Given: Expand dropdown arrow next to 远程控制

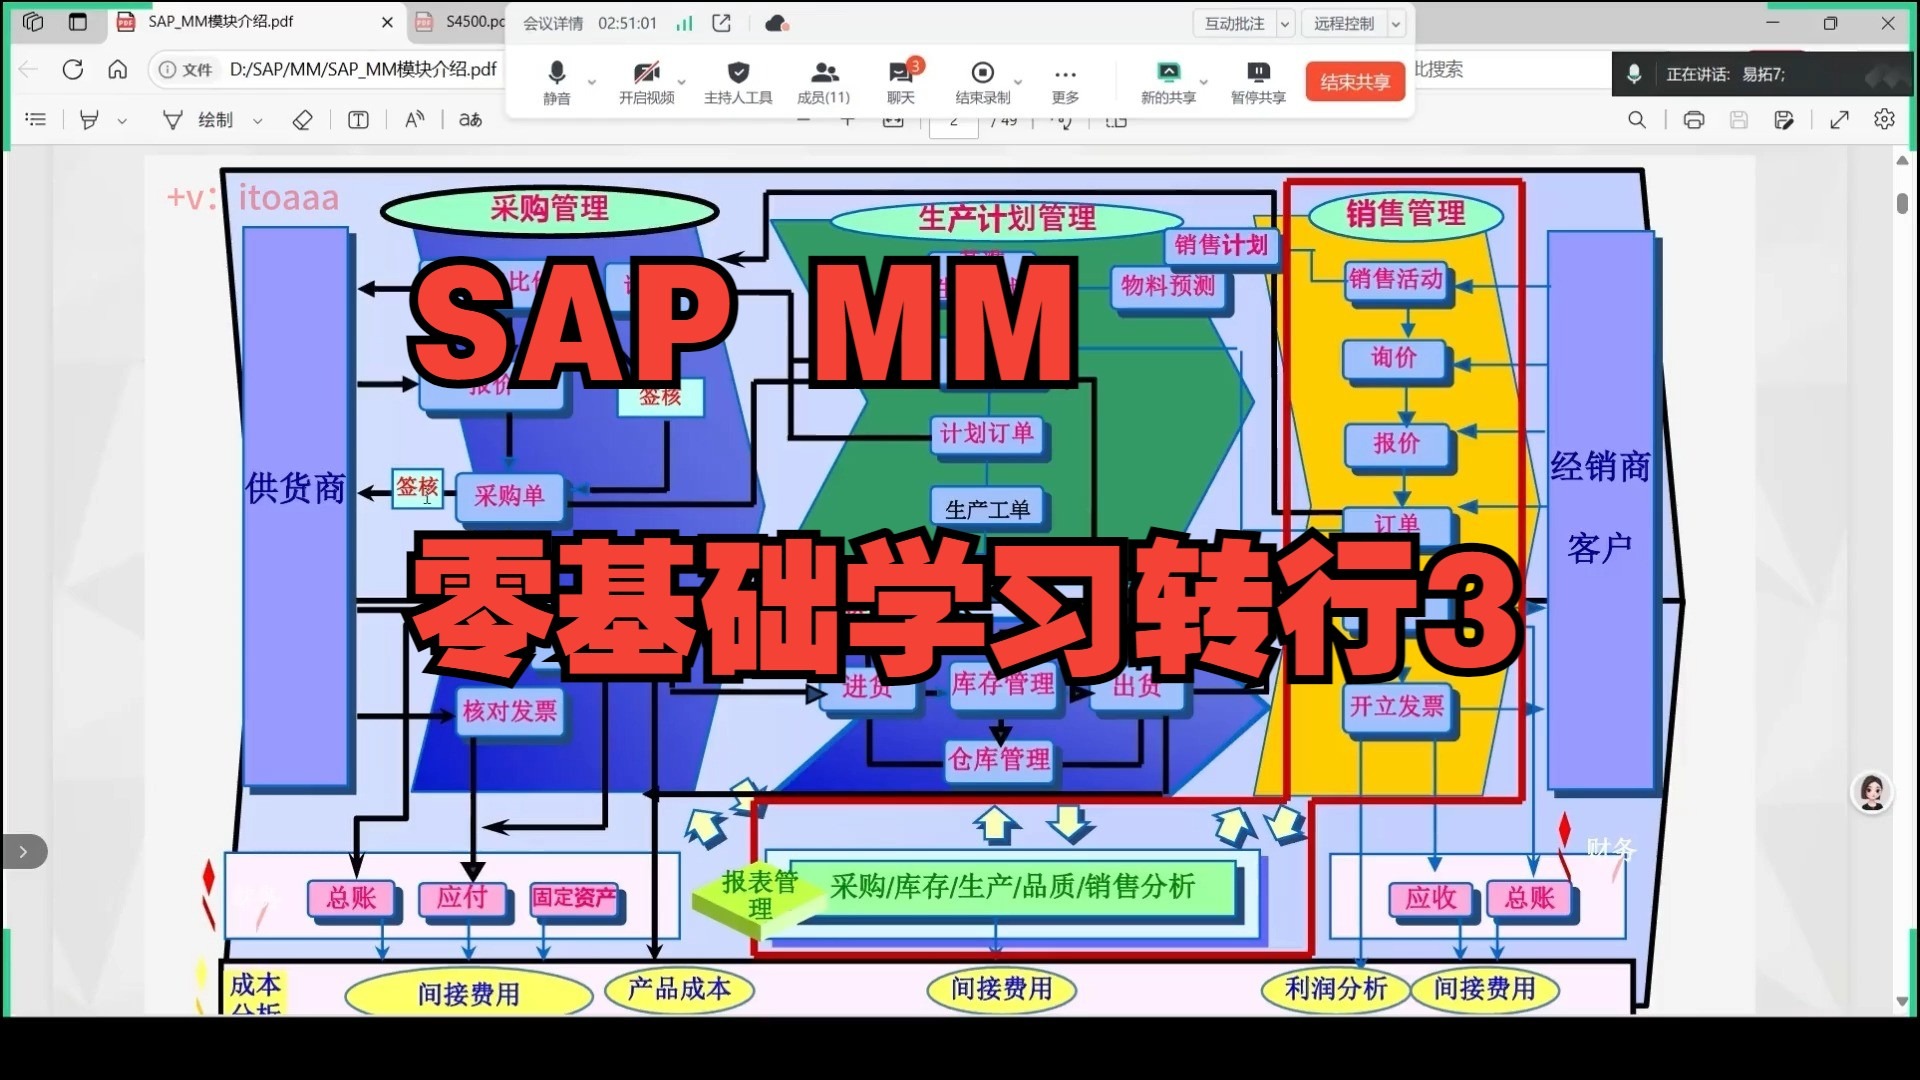Looking at the screenshot, I should pos(1396,23).
